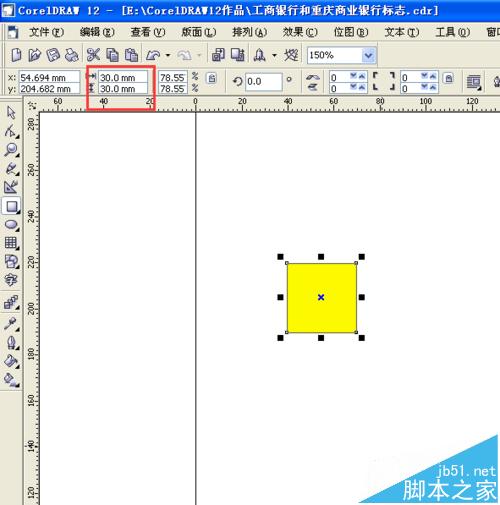Open the 文本(T) menu
This screenshot has height=505, width=500.
click(402, 32)
